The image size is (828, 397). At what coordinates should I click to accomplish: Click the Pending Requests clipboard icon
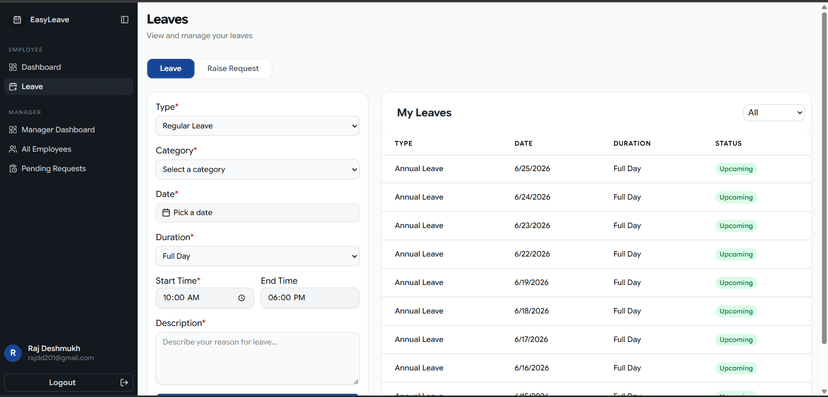pos(13,168)
